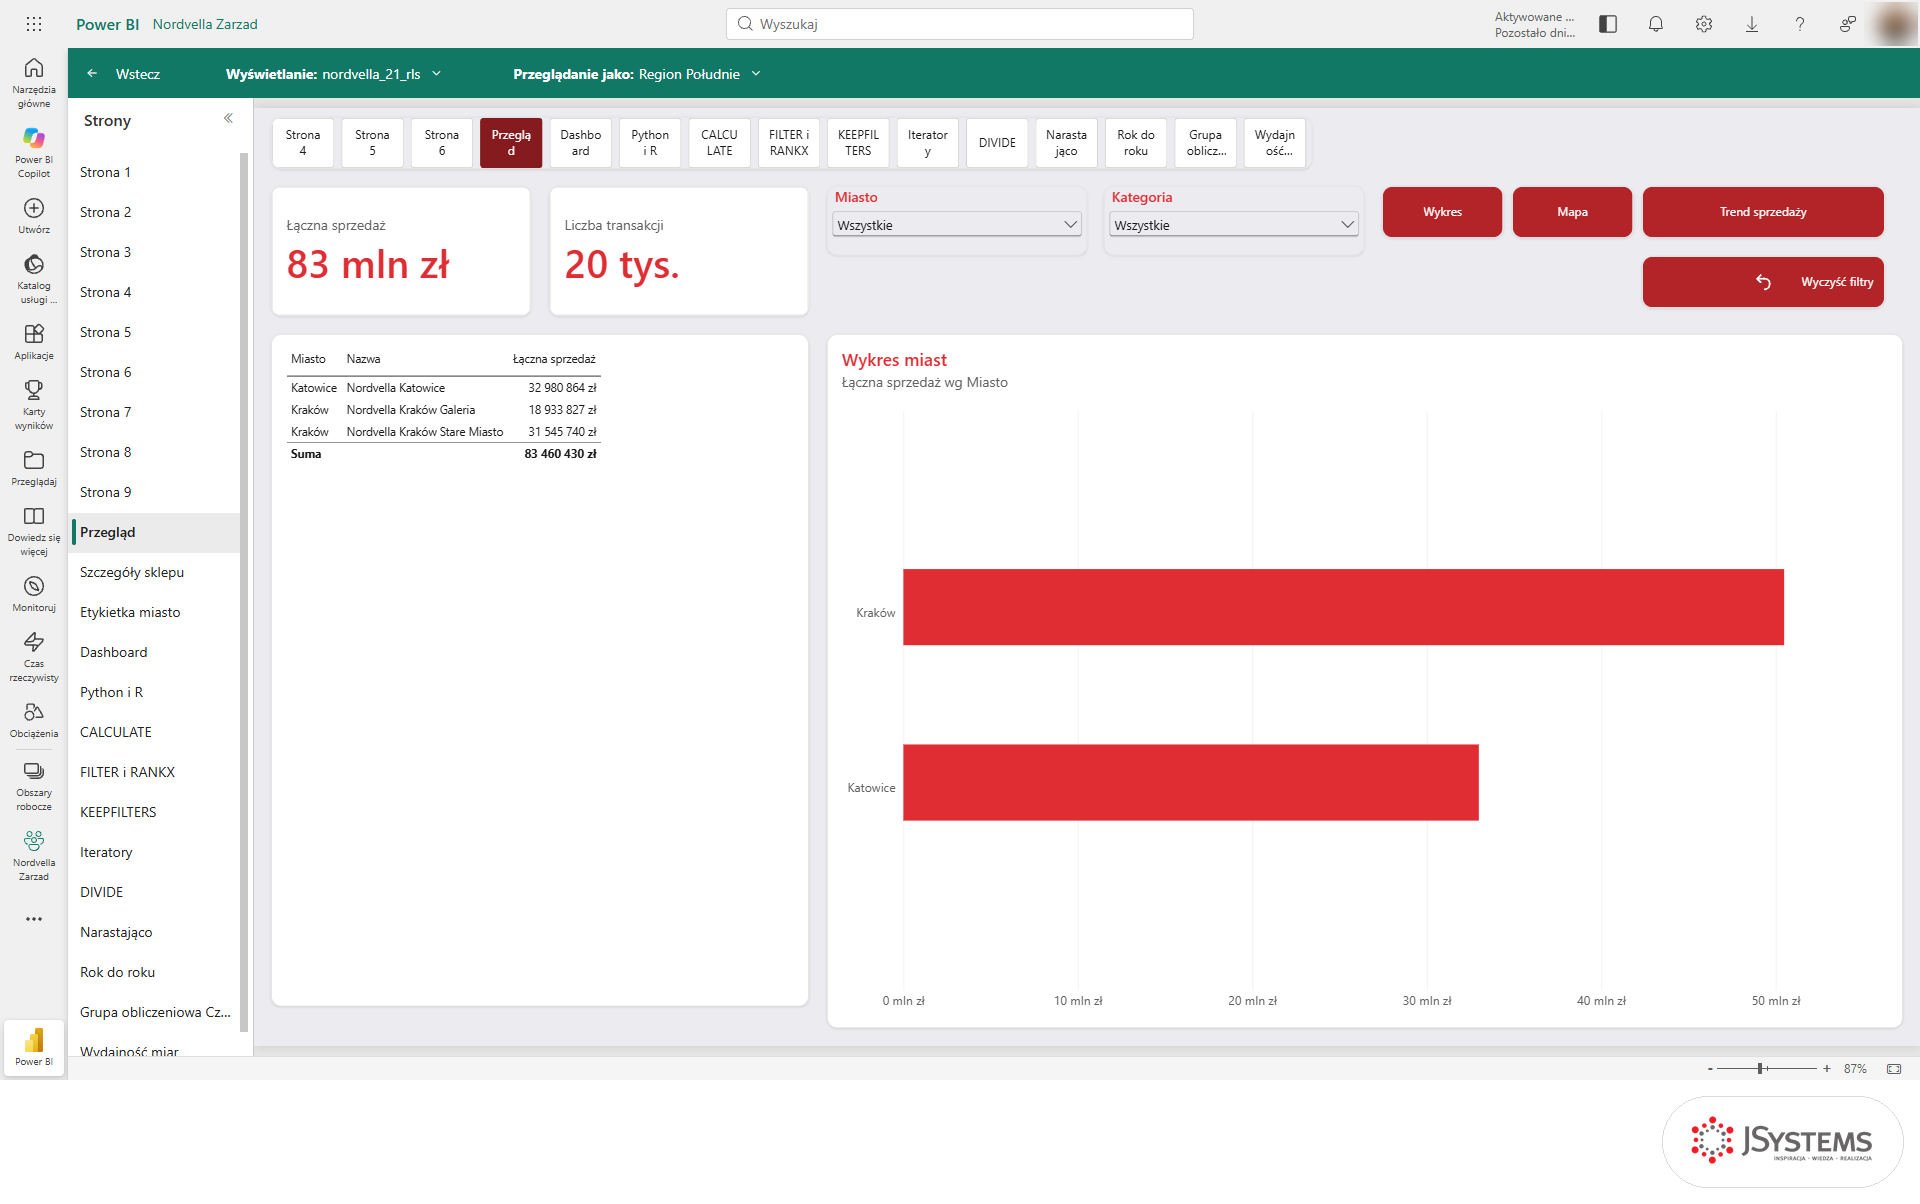This screenshot has height=1204, width=1920.
Task: Open settings gear icon
Action: point(1704,24)
